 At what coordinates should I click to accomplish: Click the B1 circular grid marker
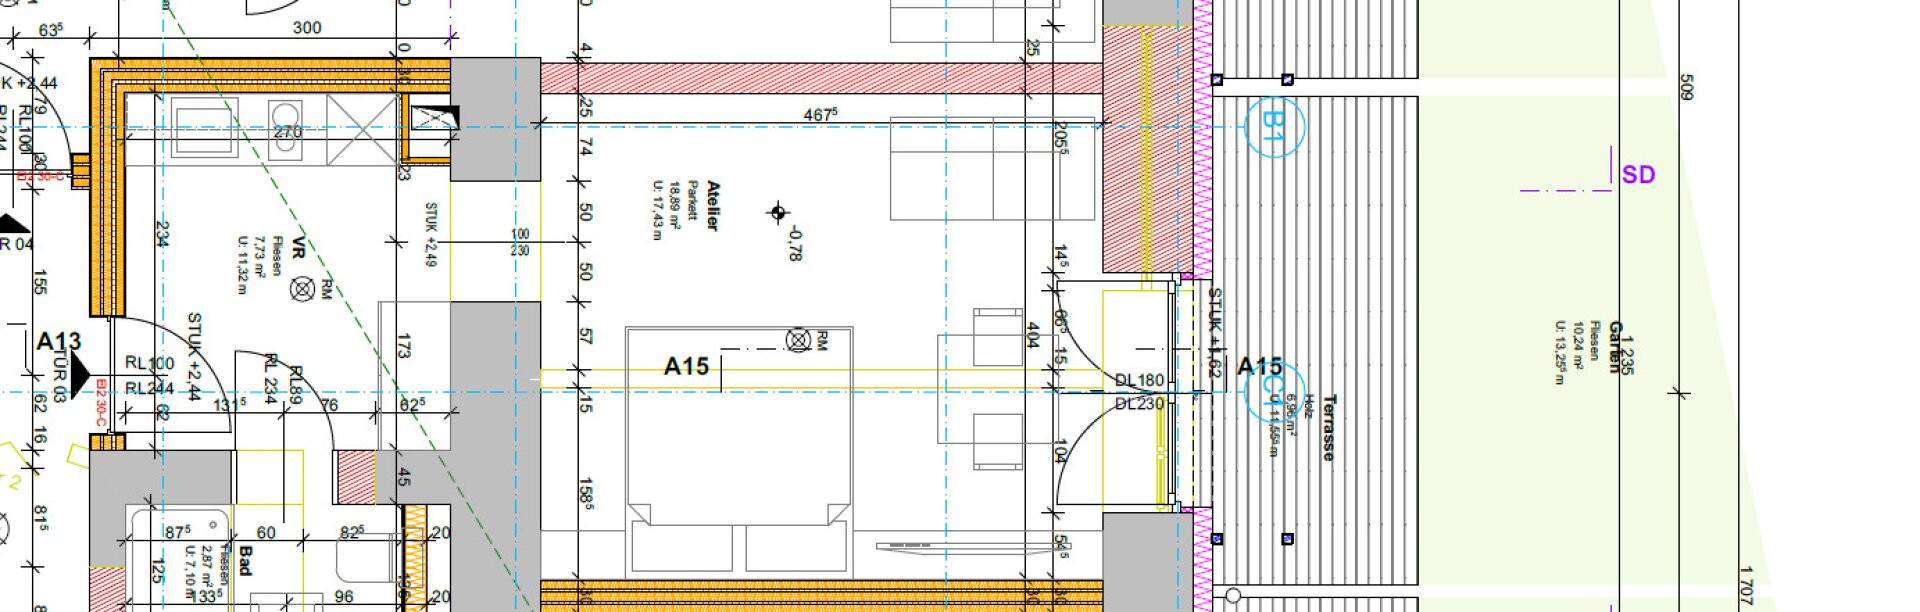click(1273, 126)
